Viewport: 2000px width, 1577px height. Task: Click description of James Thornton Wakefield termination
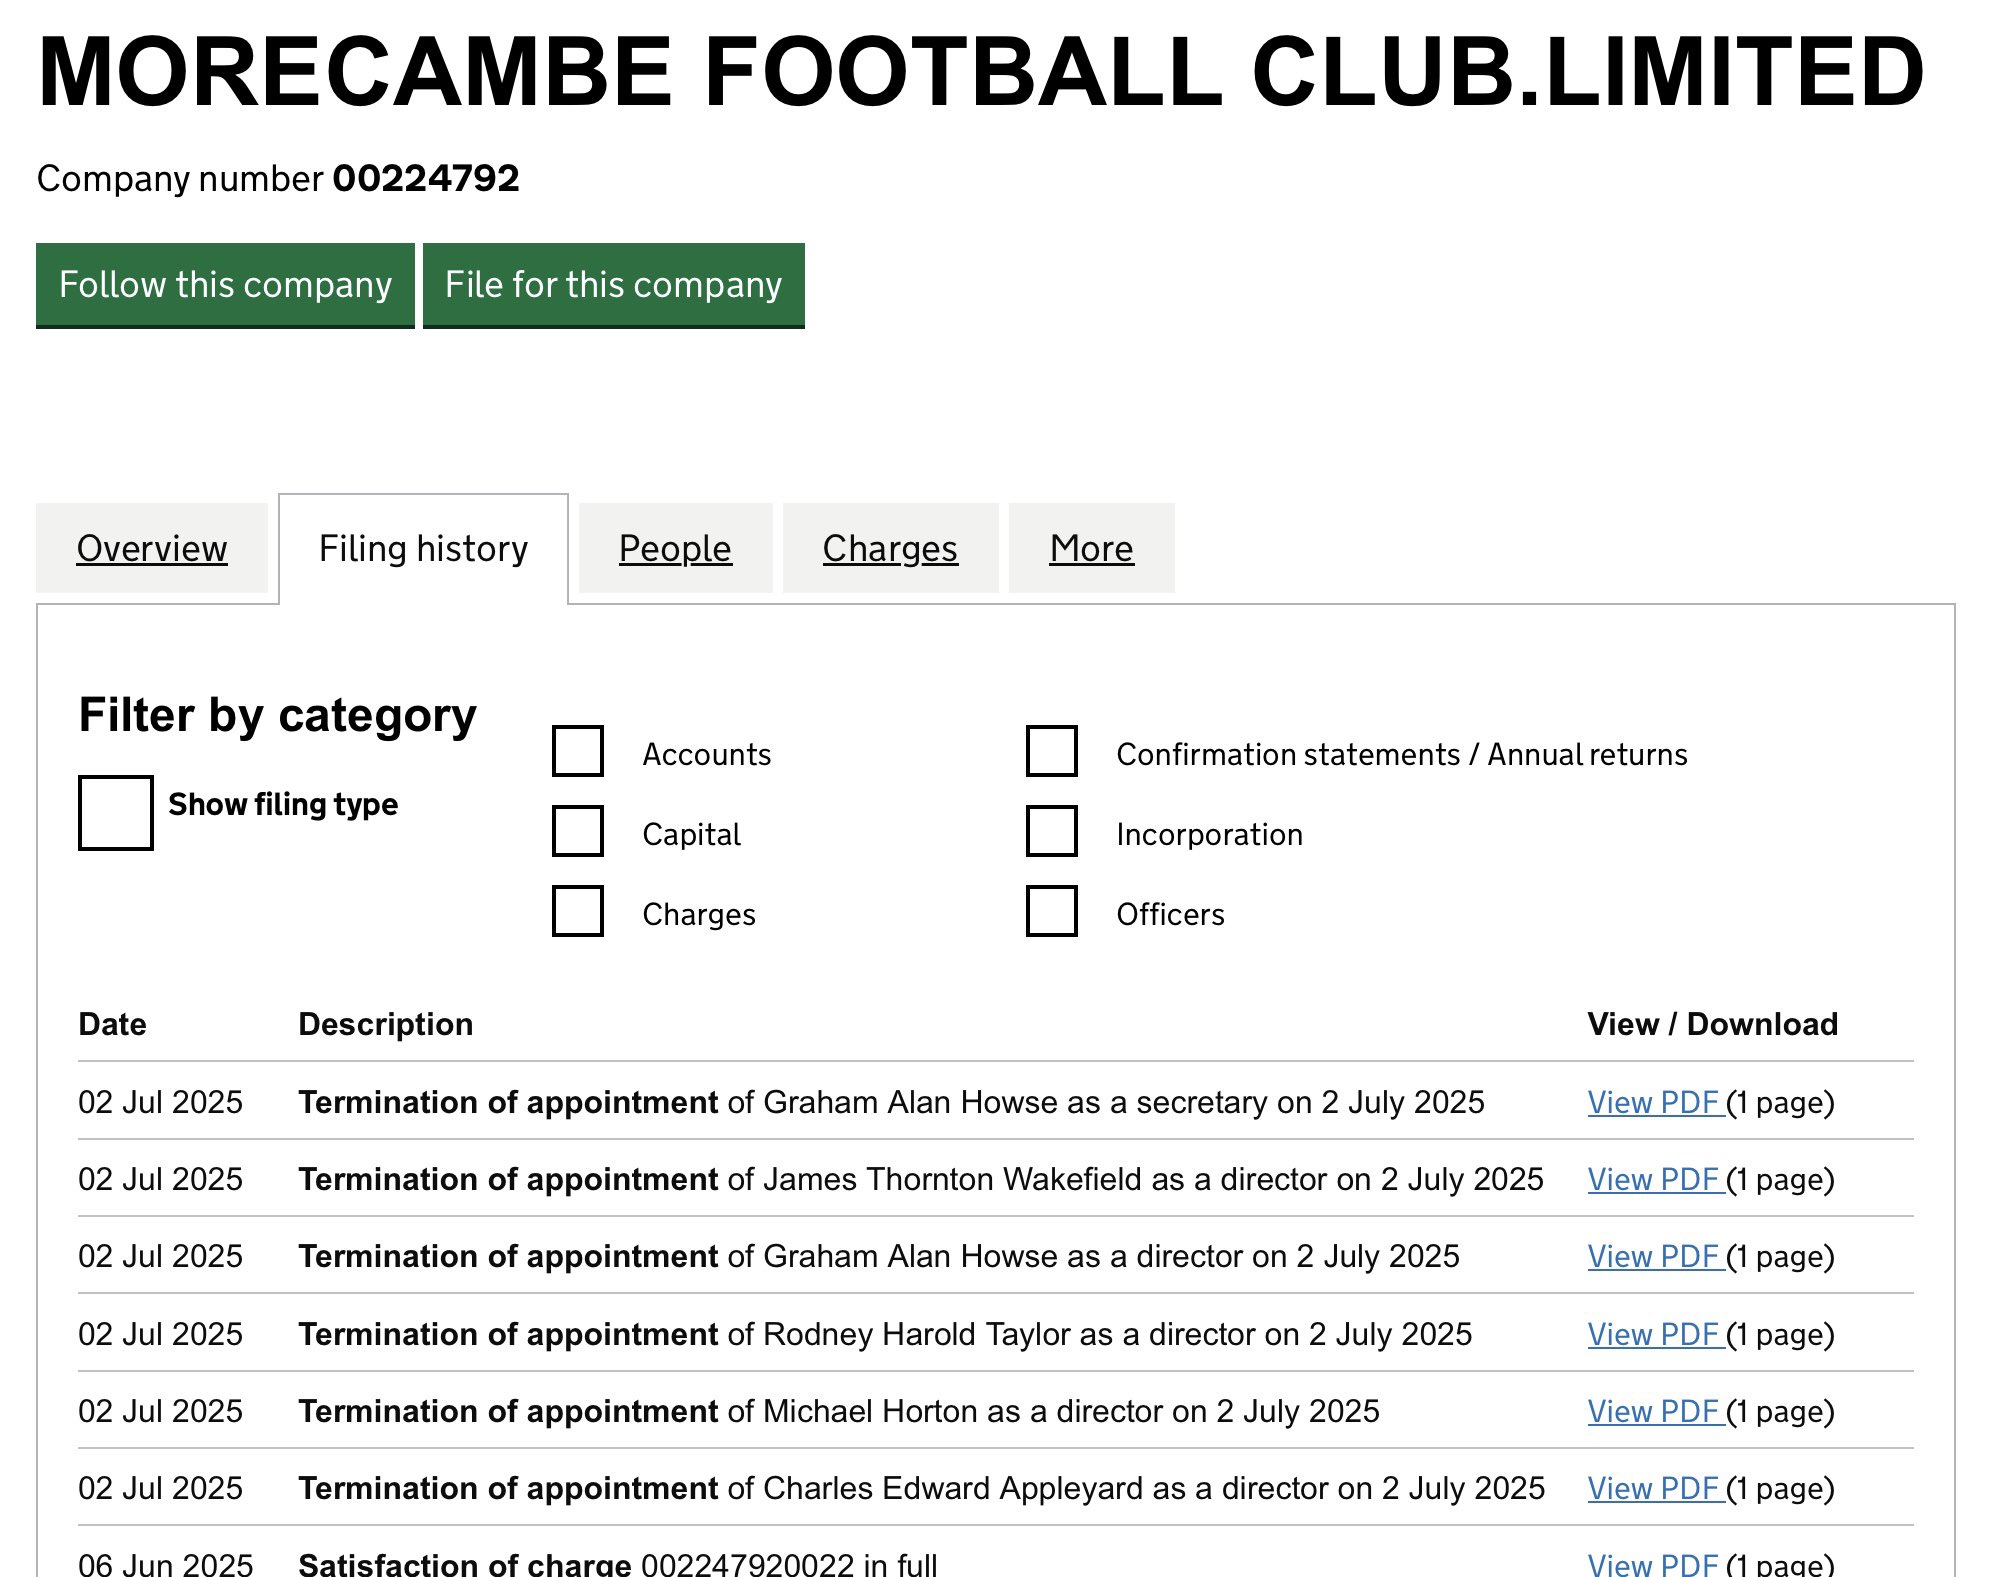click(x=921, y=1179)
